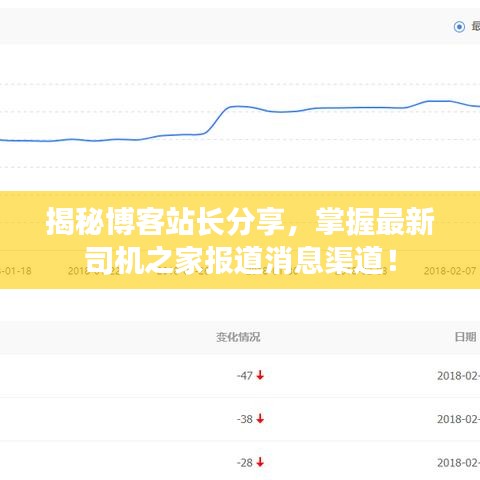480x480 pixels.
Task: Click headline line 司机之家报道消息渠道
Action: point(233,260)
